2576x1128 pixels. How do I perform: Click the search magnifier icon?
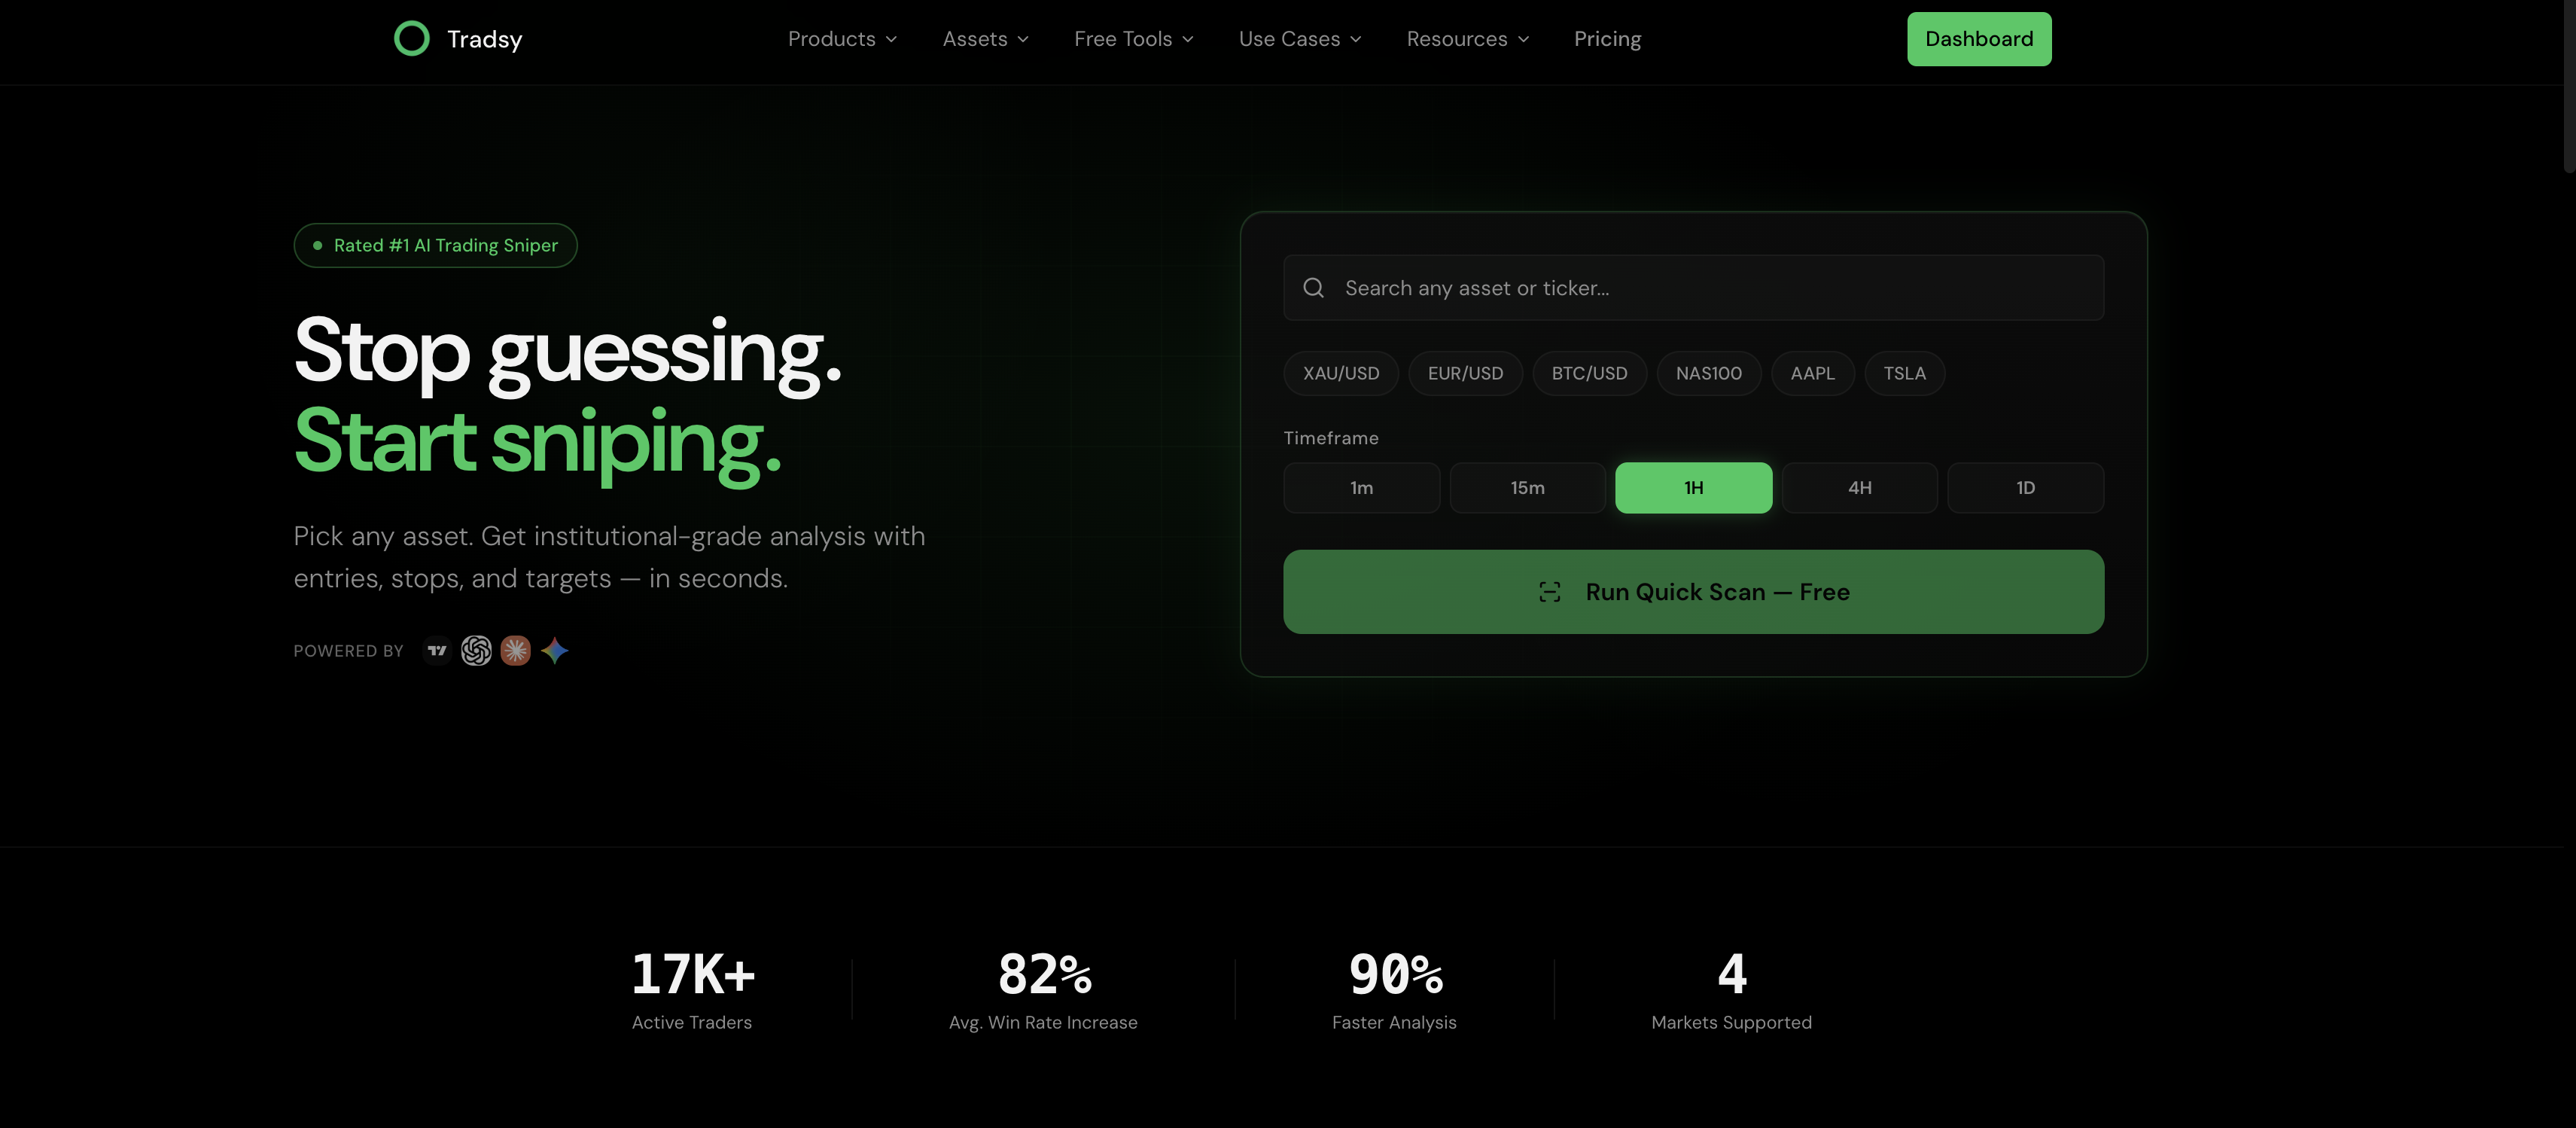click(1313, 288)
